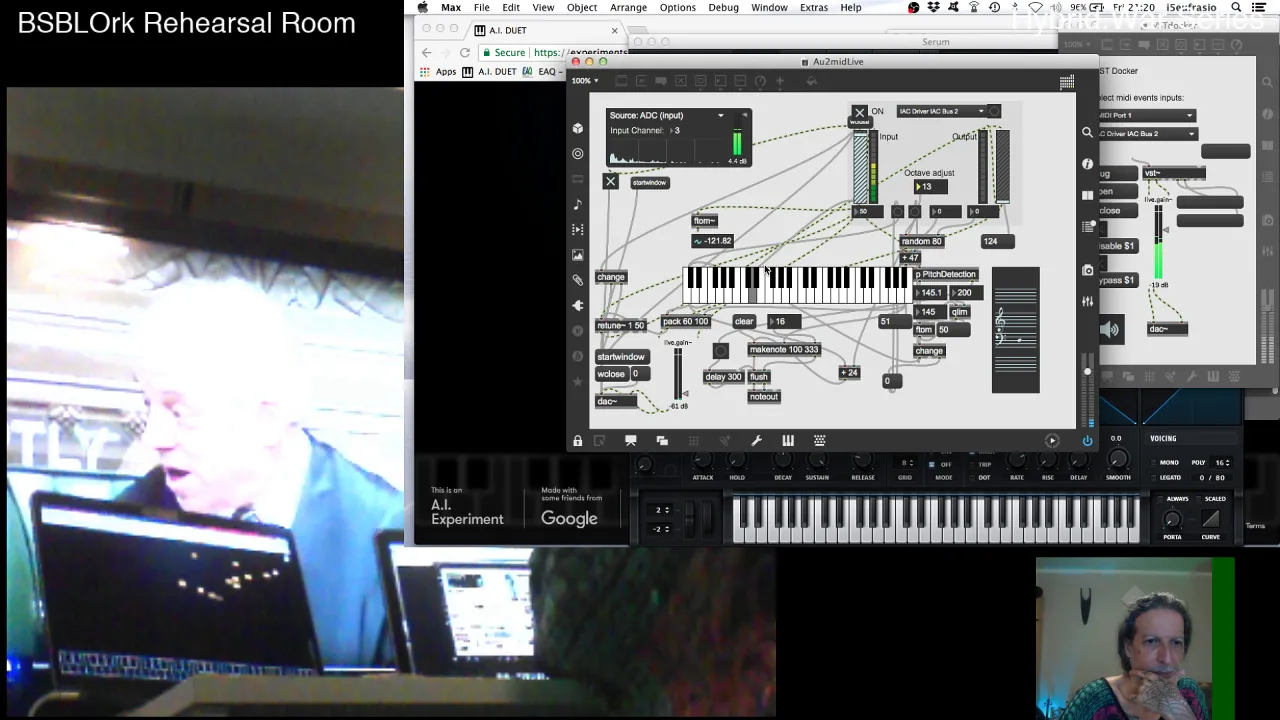The image size is (1280, 720).
Task: Open the Debug menu
Action: [x=723, y=7]
